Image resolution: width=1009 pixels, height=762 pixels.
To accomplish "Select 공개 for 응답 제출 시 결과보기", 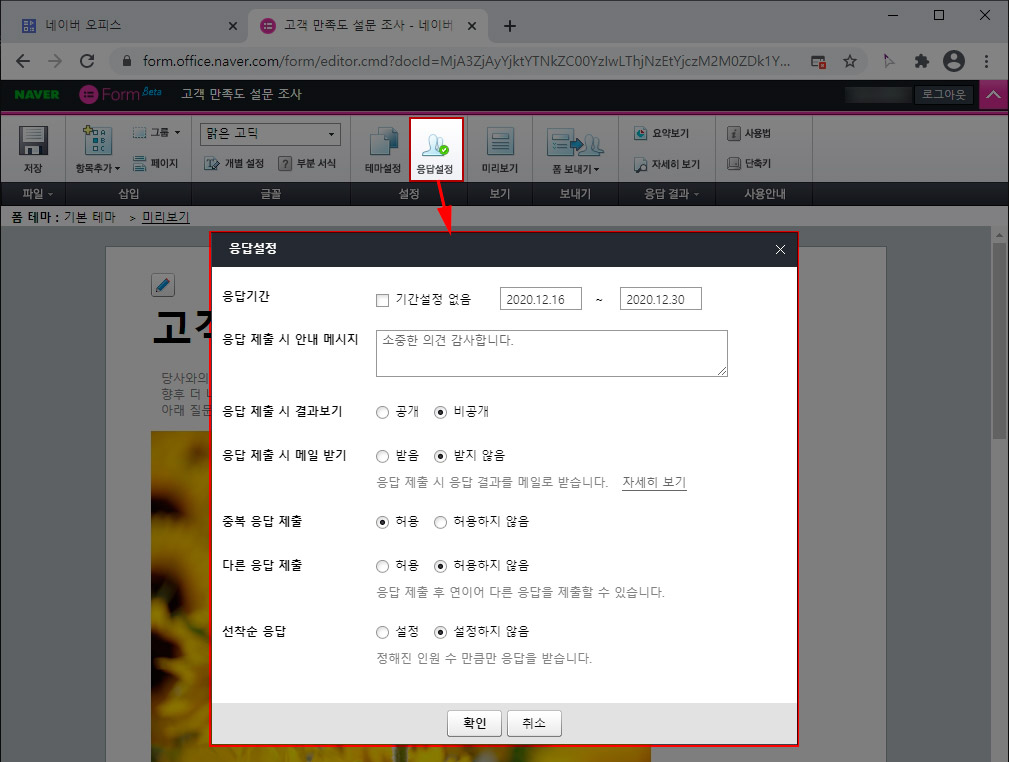I will (x=382, y=411).
